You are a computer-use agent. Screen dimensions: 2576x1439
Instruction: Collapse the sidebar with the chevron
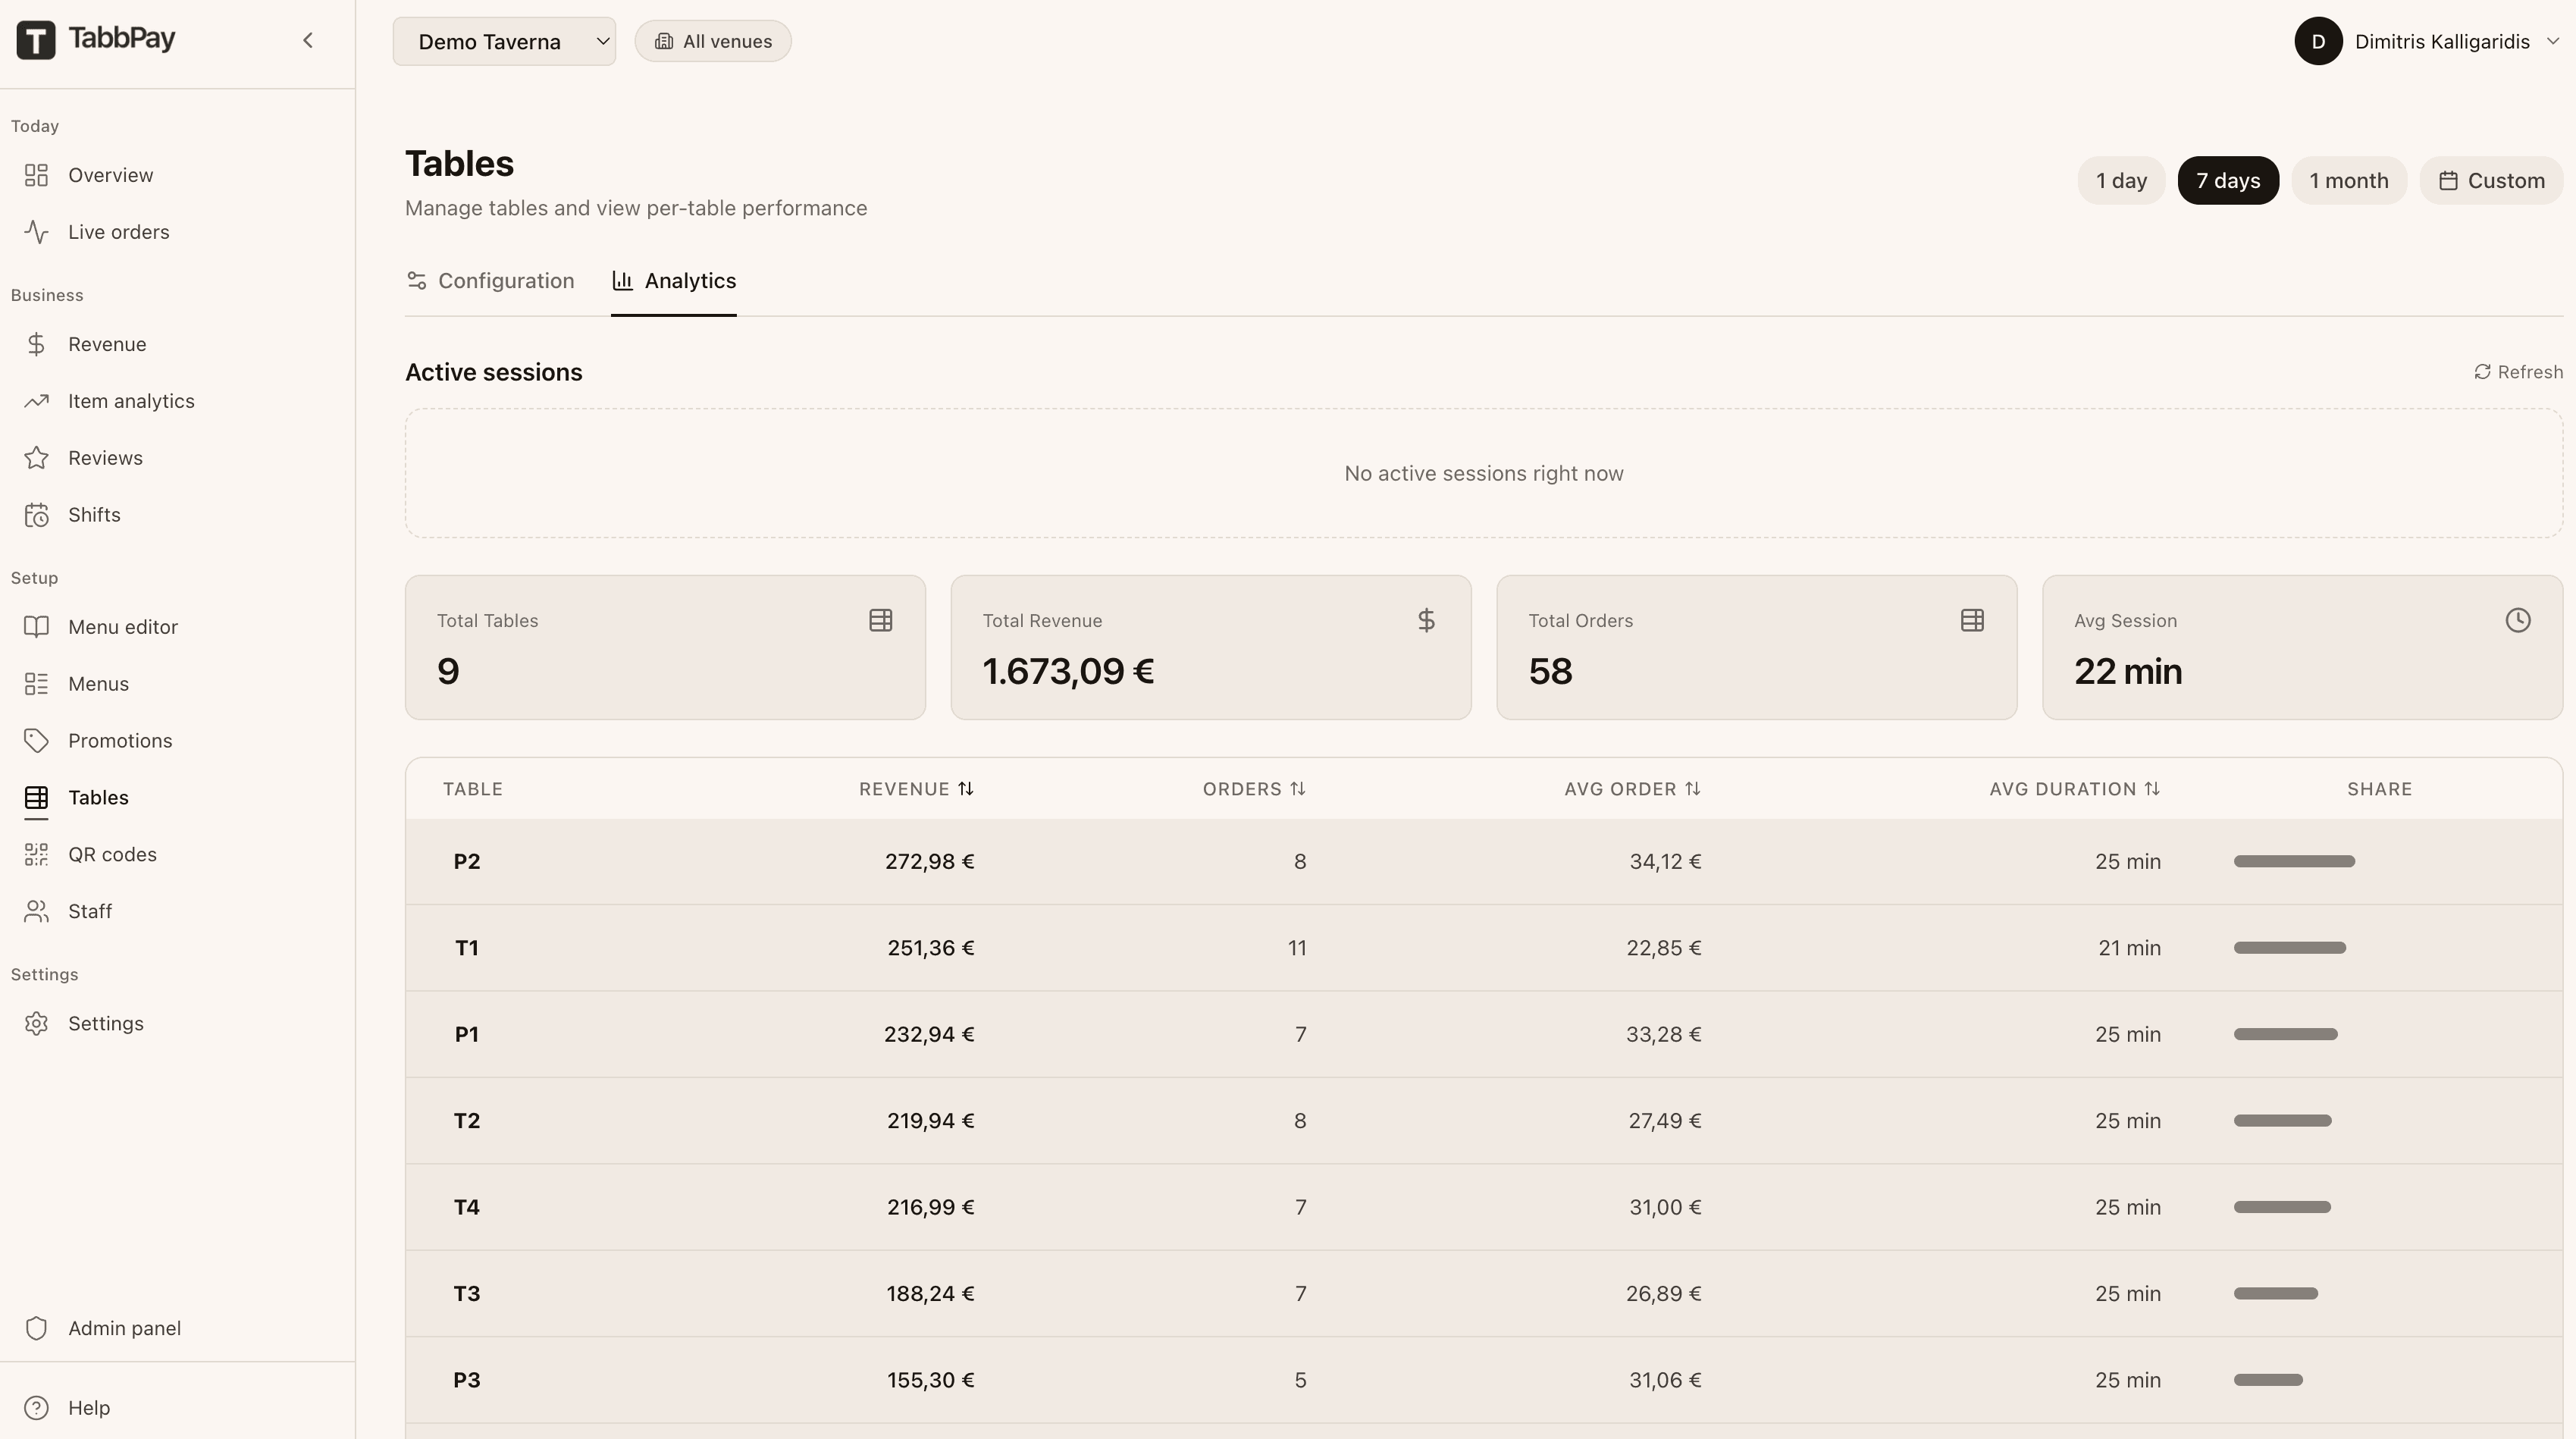[x=308, y=40]
